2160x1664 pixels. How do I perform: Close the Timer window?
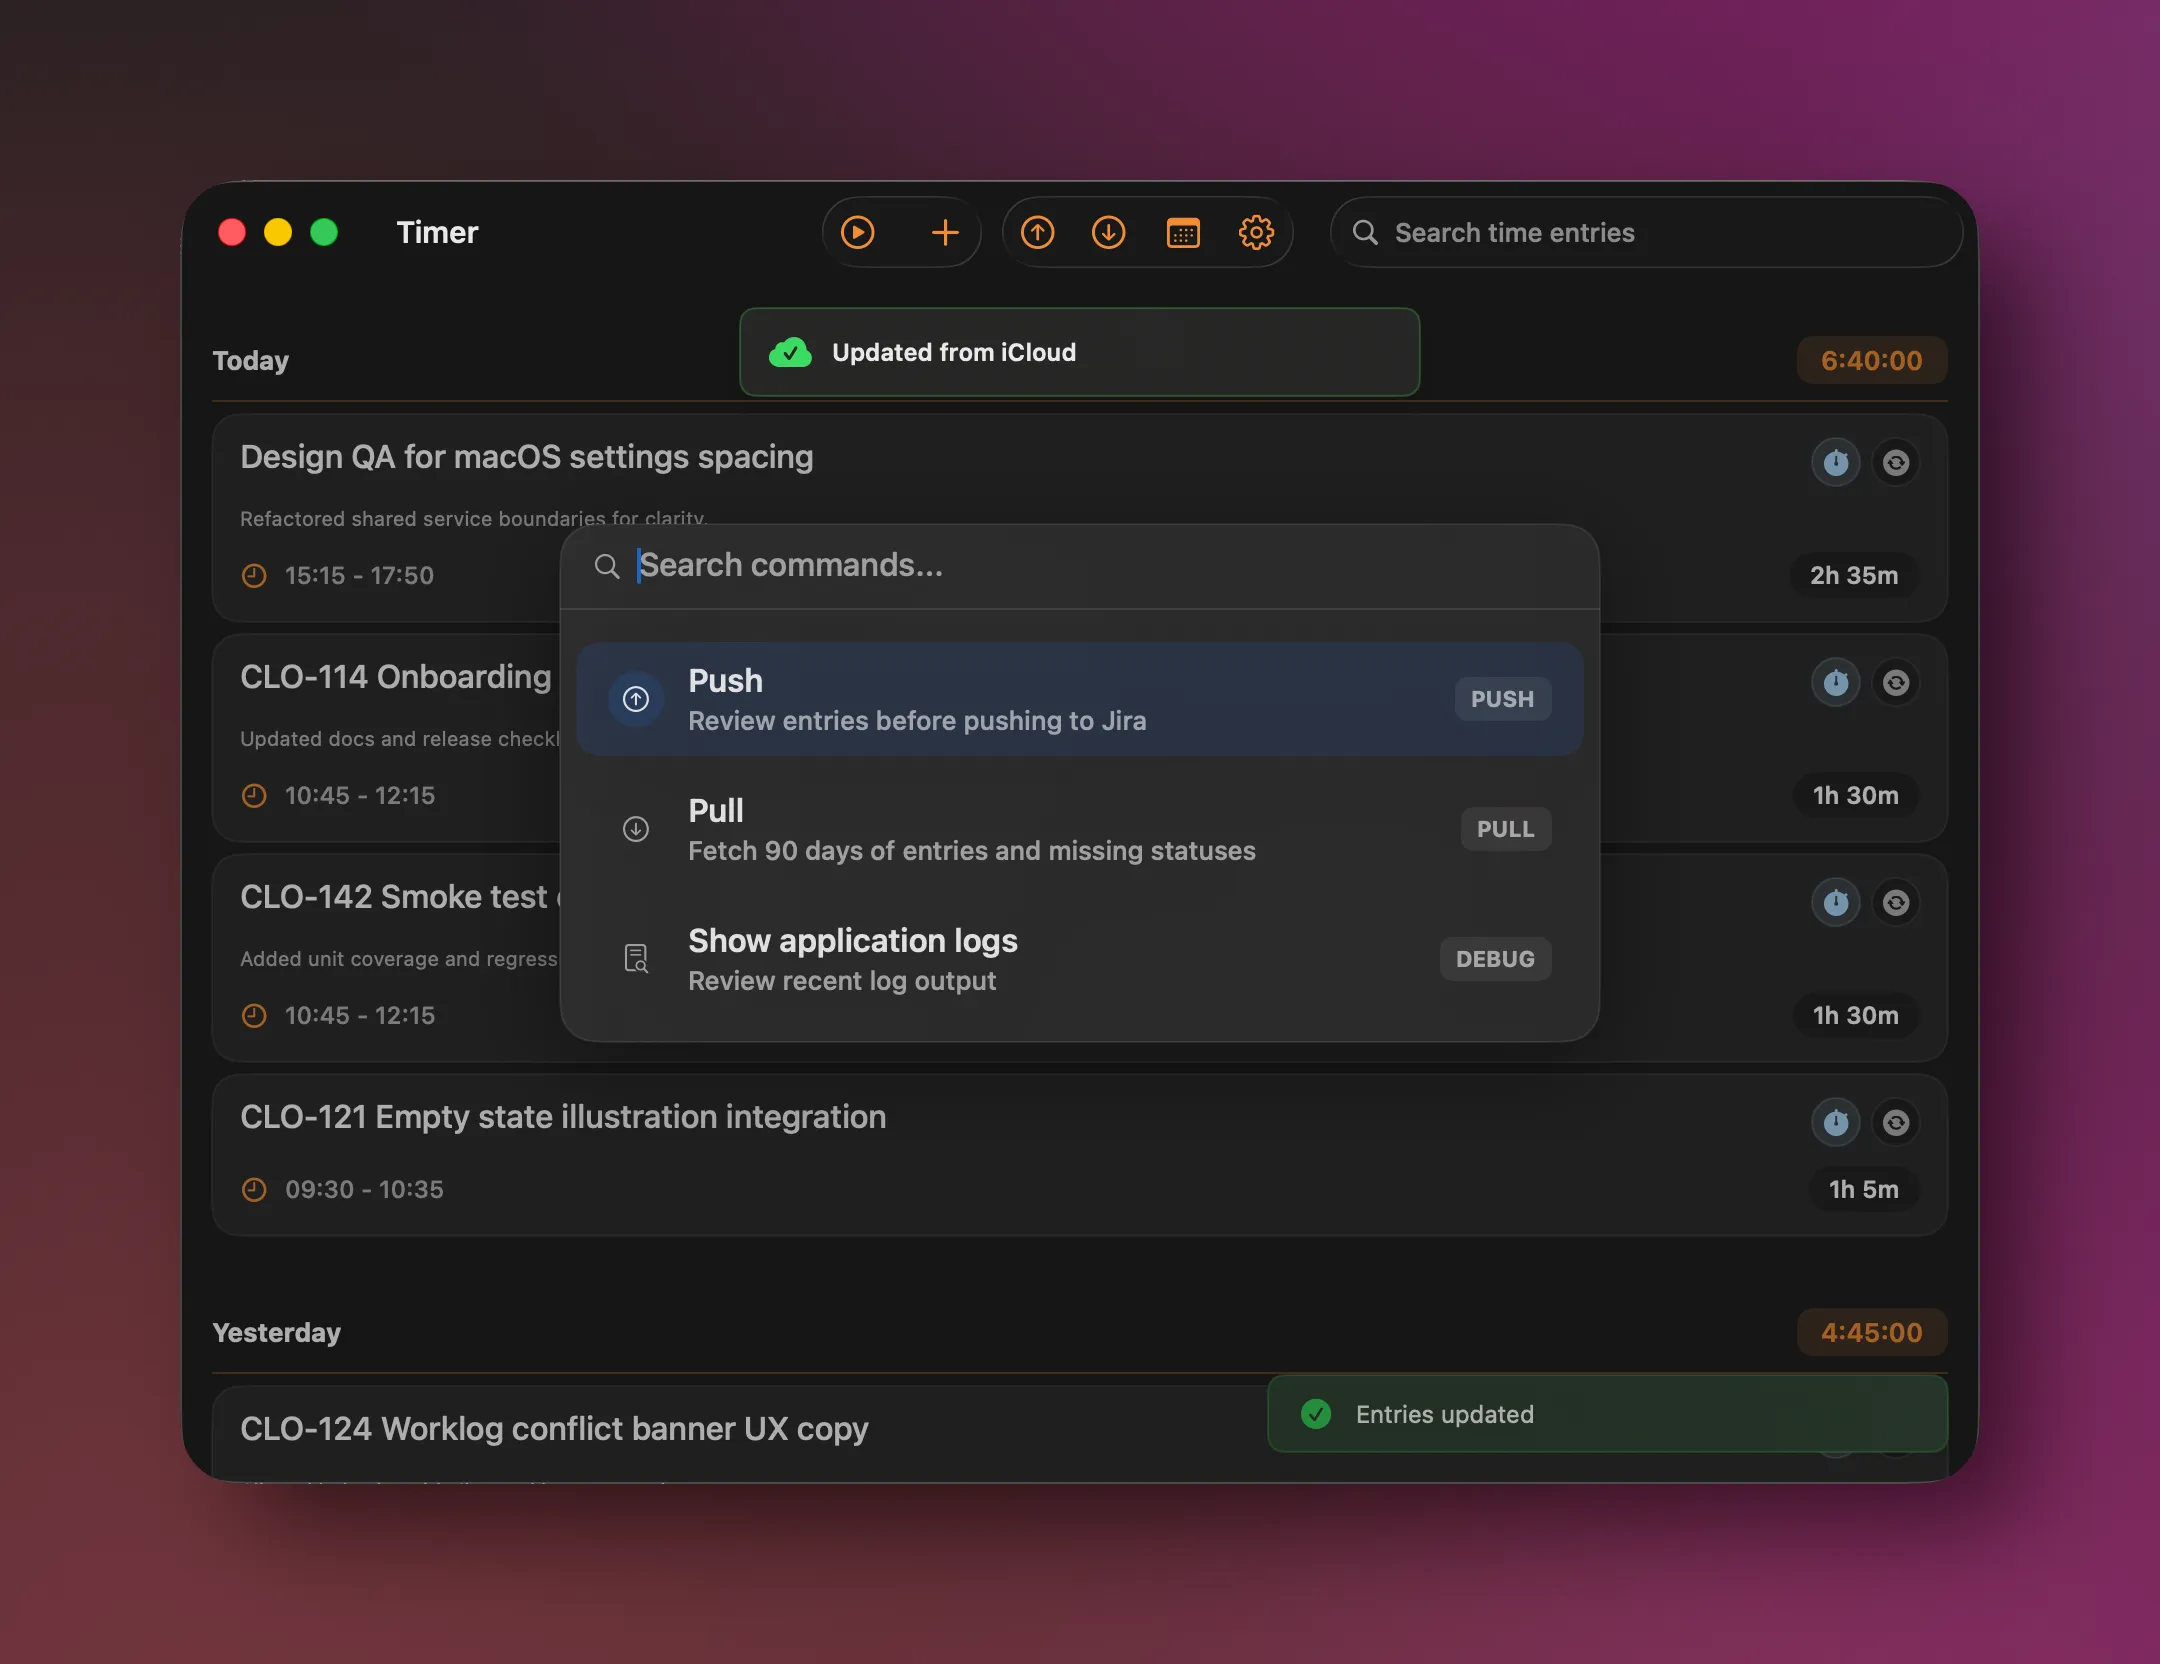[232, 233]
